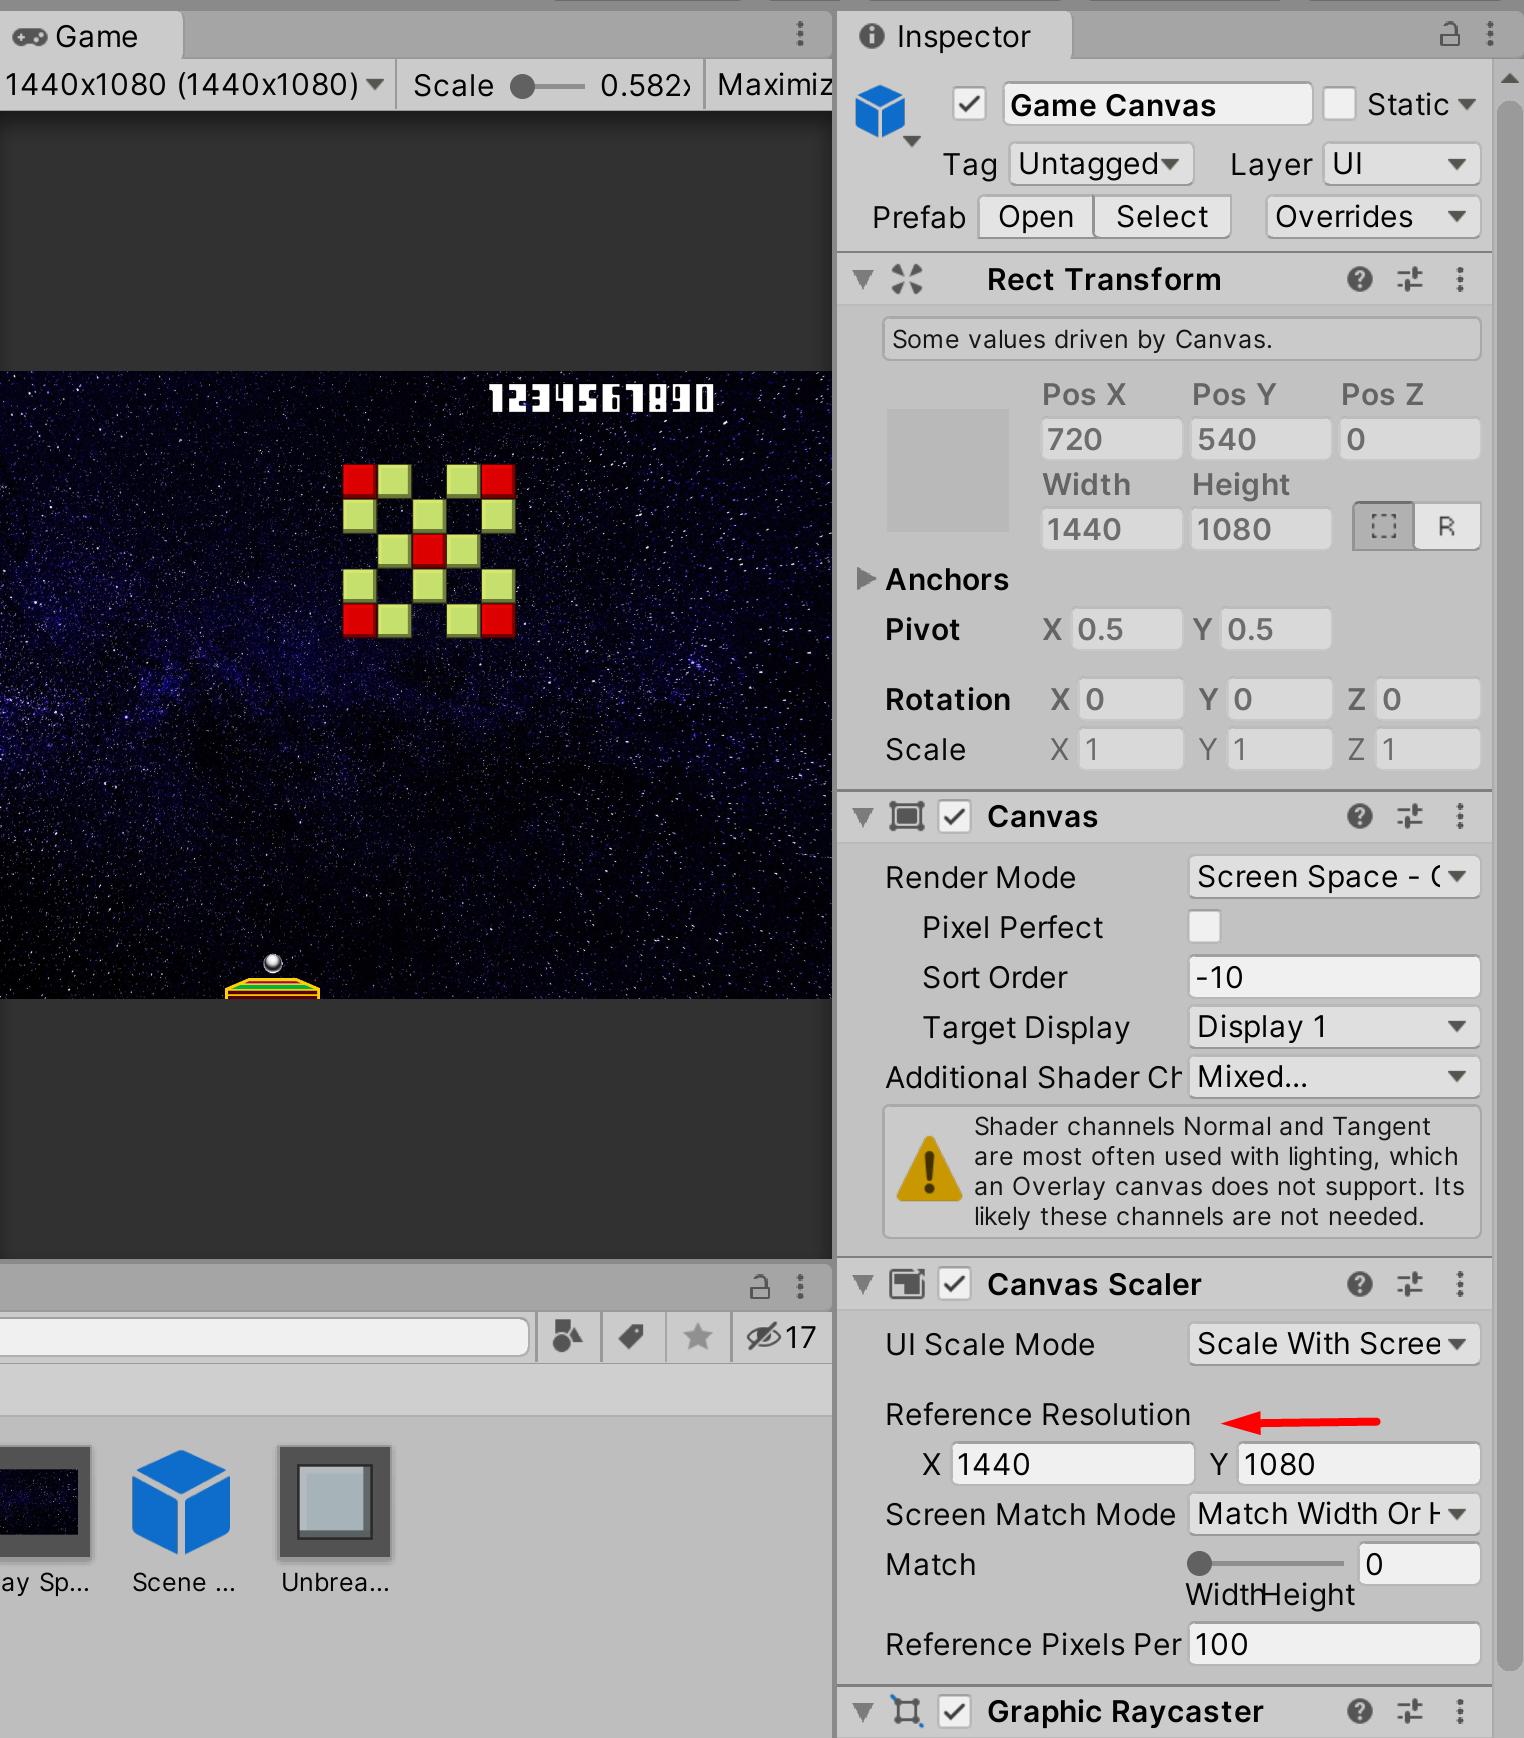Click the prefab Select button
The height and width of the screenshot is (1738, 1524).
pos(1162,216)
